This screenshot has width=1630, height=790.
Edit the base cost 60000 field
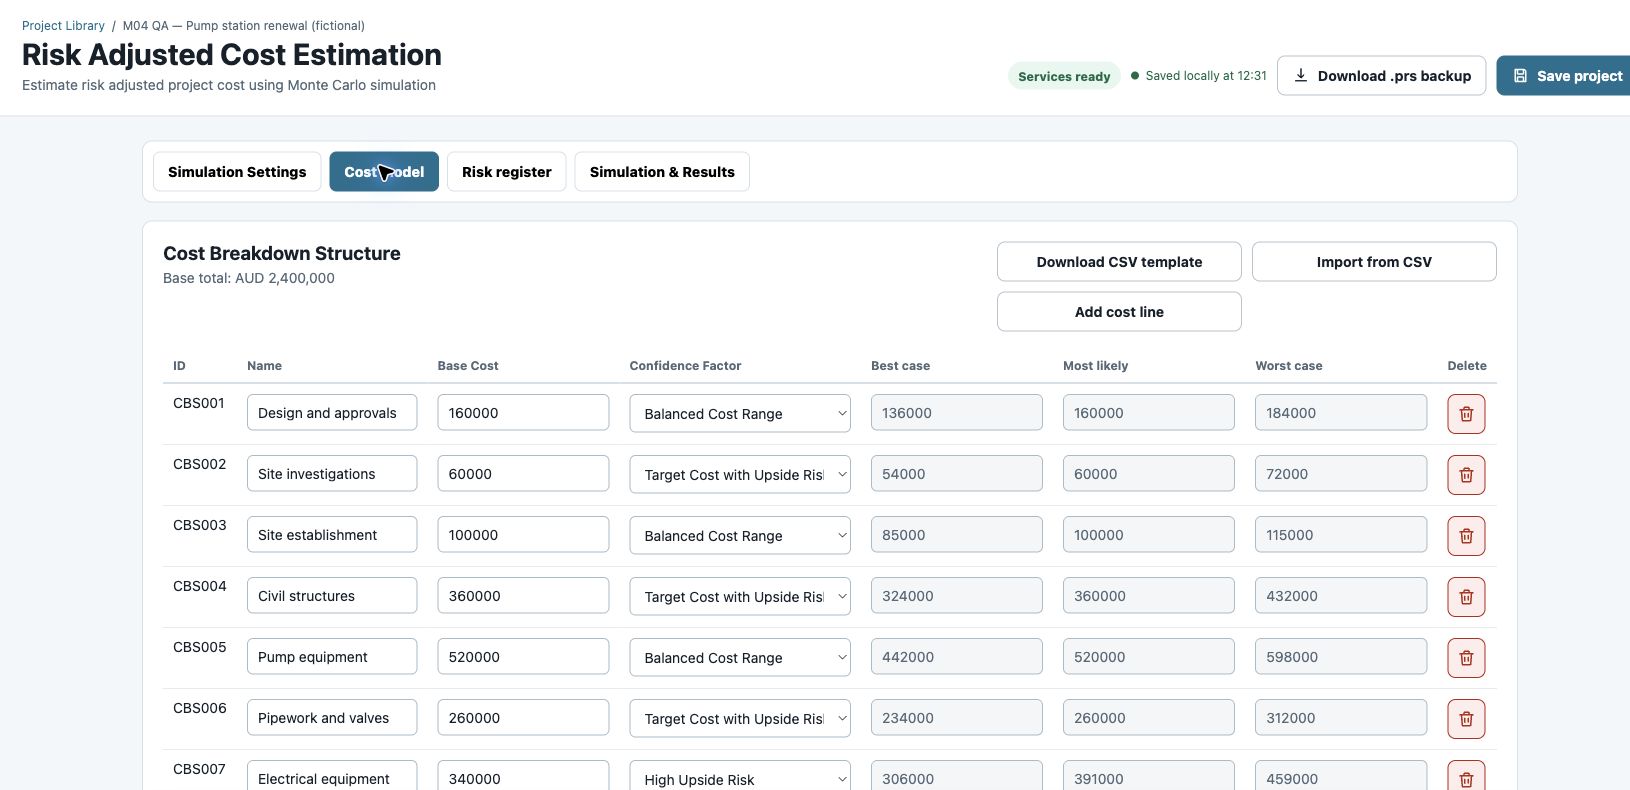pos(523,474)
